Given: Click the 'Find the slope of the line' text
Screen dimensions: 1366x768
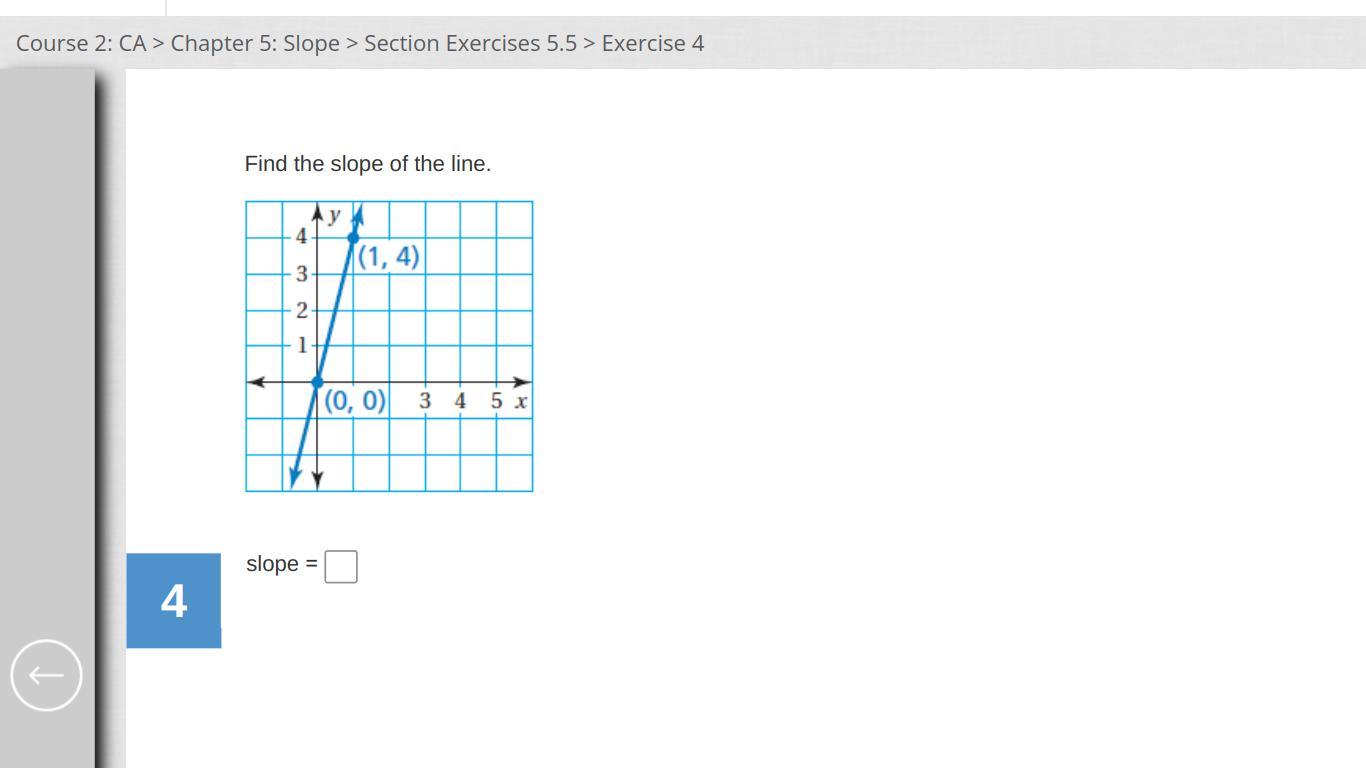Looking at the screenshot, I should 368,164.
